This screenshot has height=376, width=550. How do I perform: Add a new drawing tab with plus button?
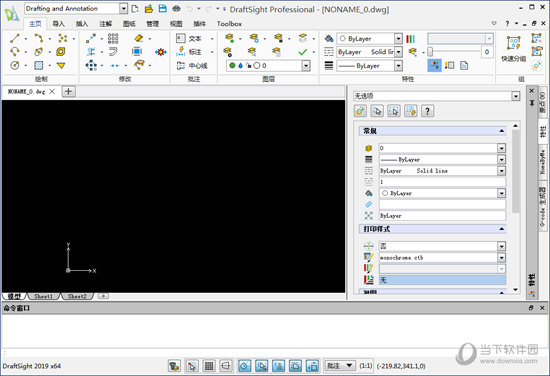68,92
